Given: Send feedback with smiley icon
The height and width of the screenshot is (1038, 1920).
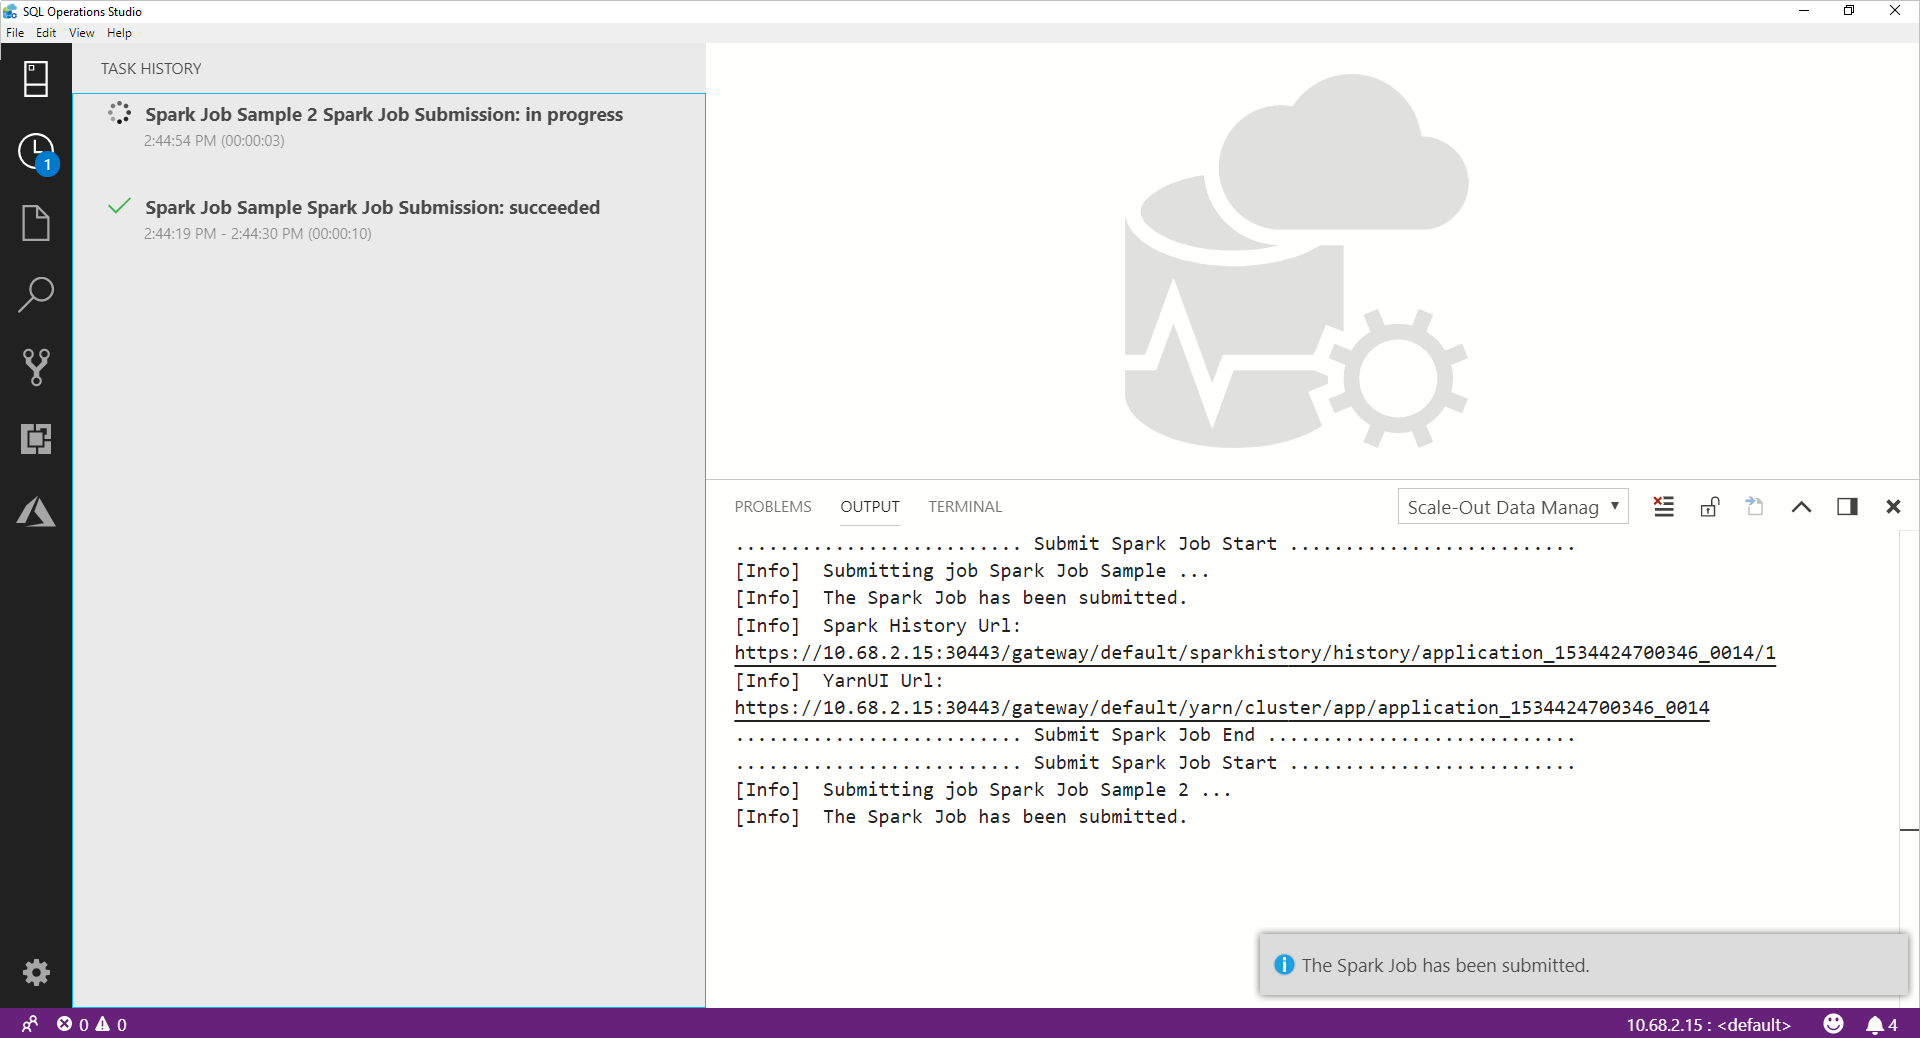Looking at the screenshot, I should tap(1833, 1023).
